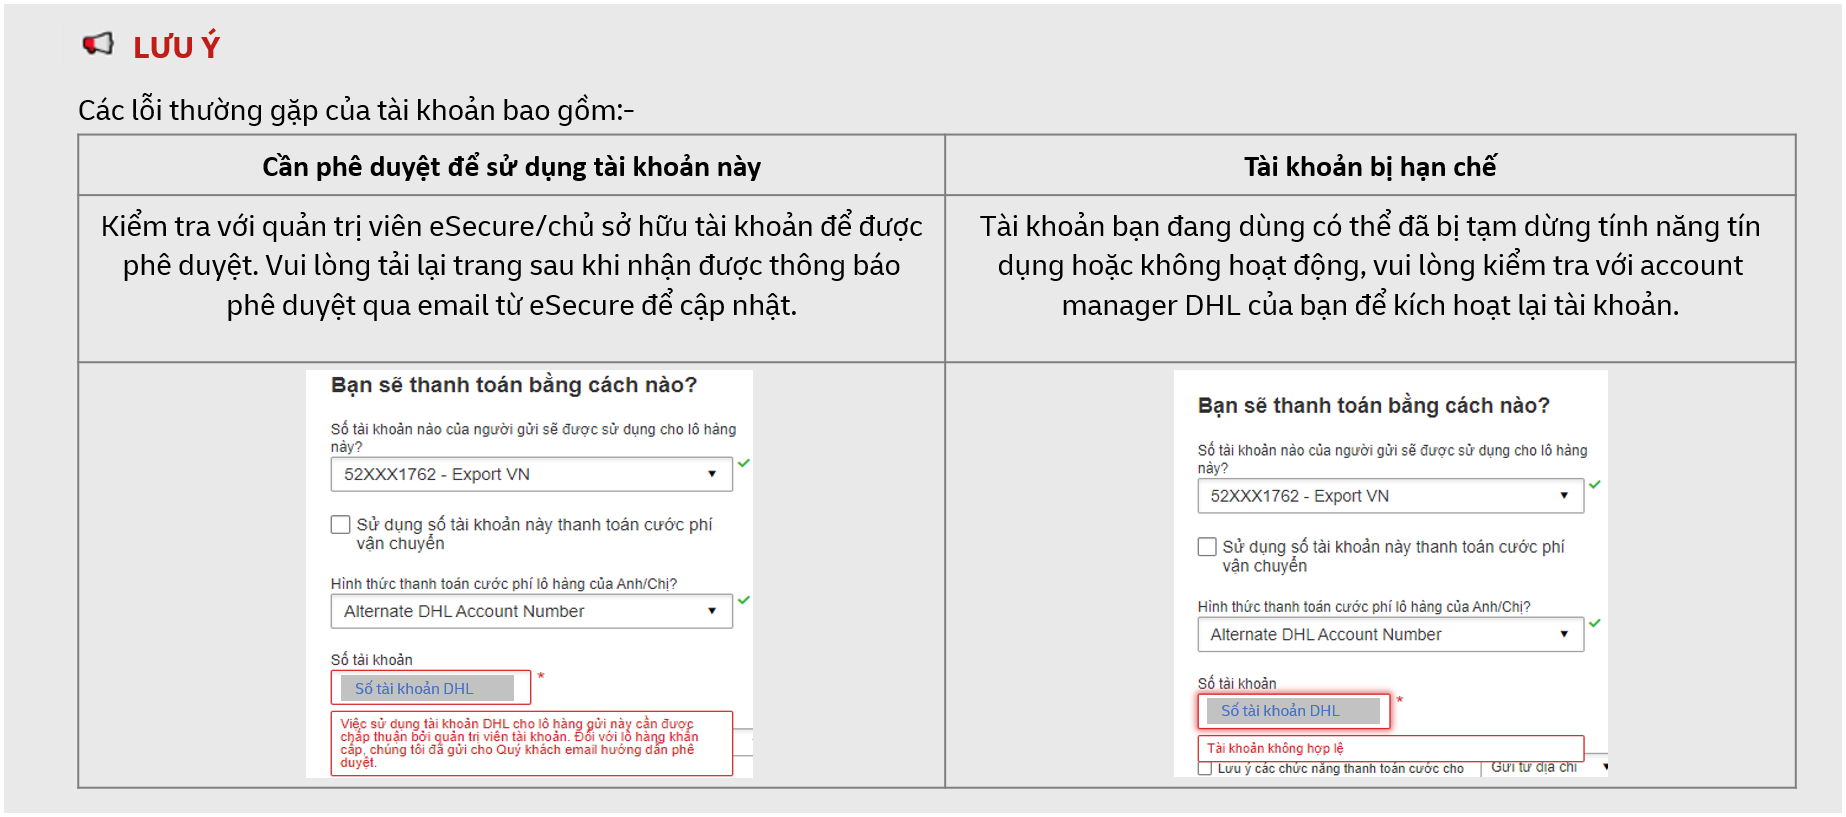
Task: Open the Gửi từ địa chỉ dropdown
Action: [1545, 767]
